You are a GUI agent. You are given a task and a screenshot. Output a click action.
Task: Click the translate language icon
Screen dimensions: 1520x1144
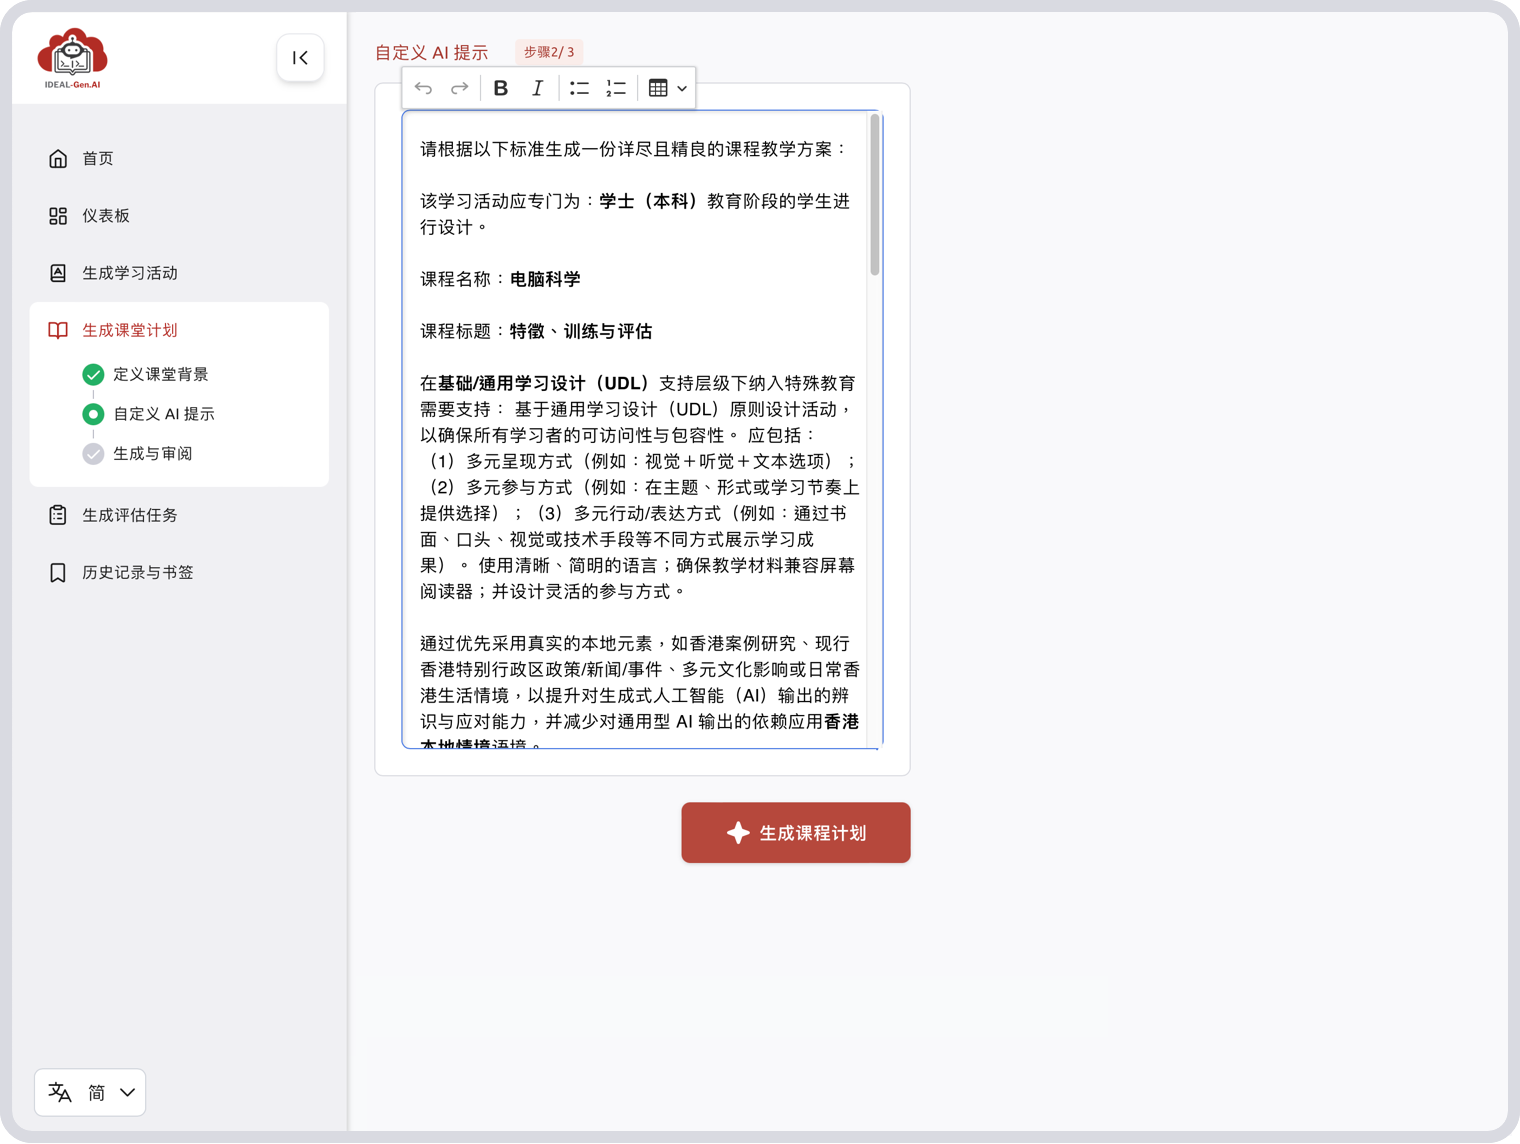[x=60, y=1092]
